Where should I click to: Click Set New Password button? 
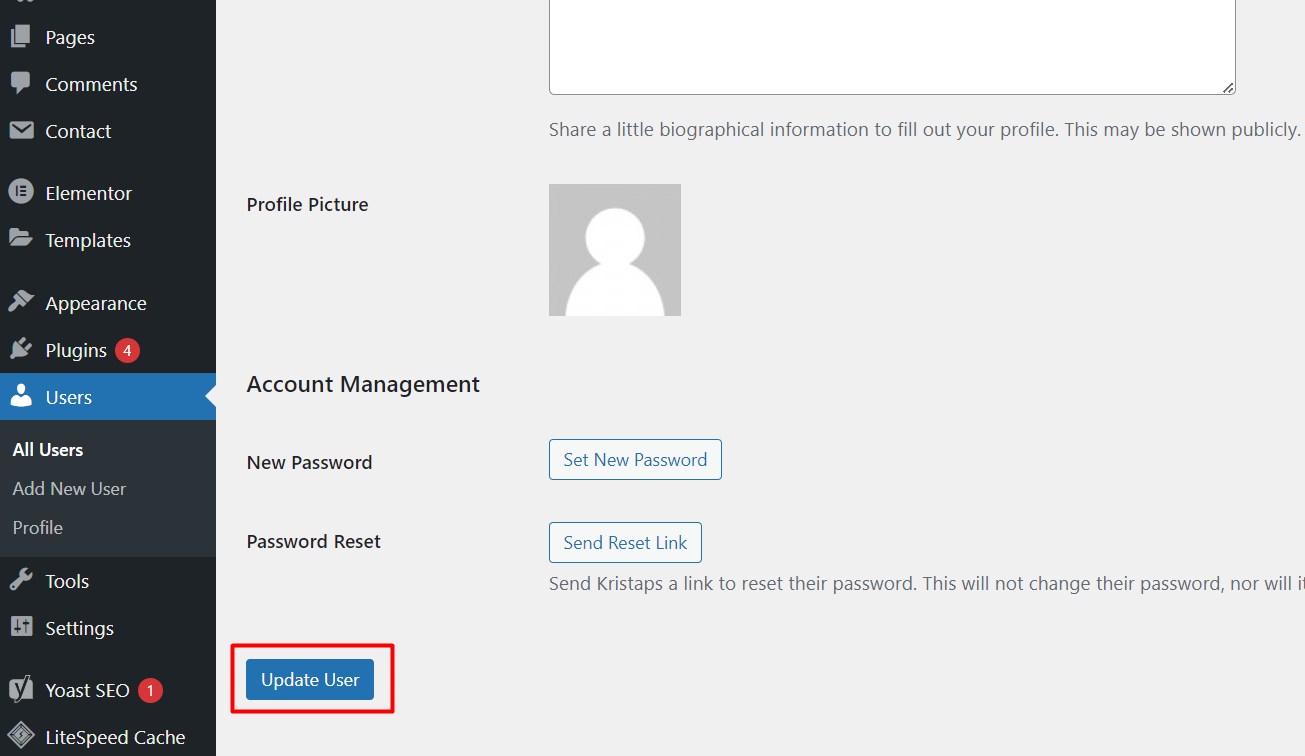(635, 460)
